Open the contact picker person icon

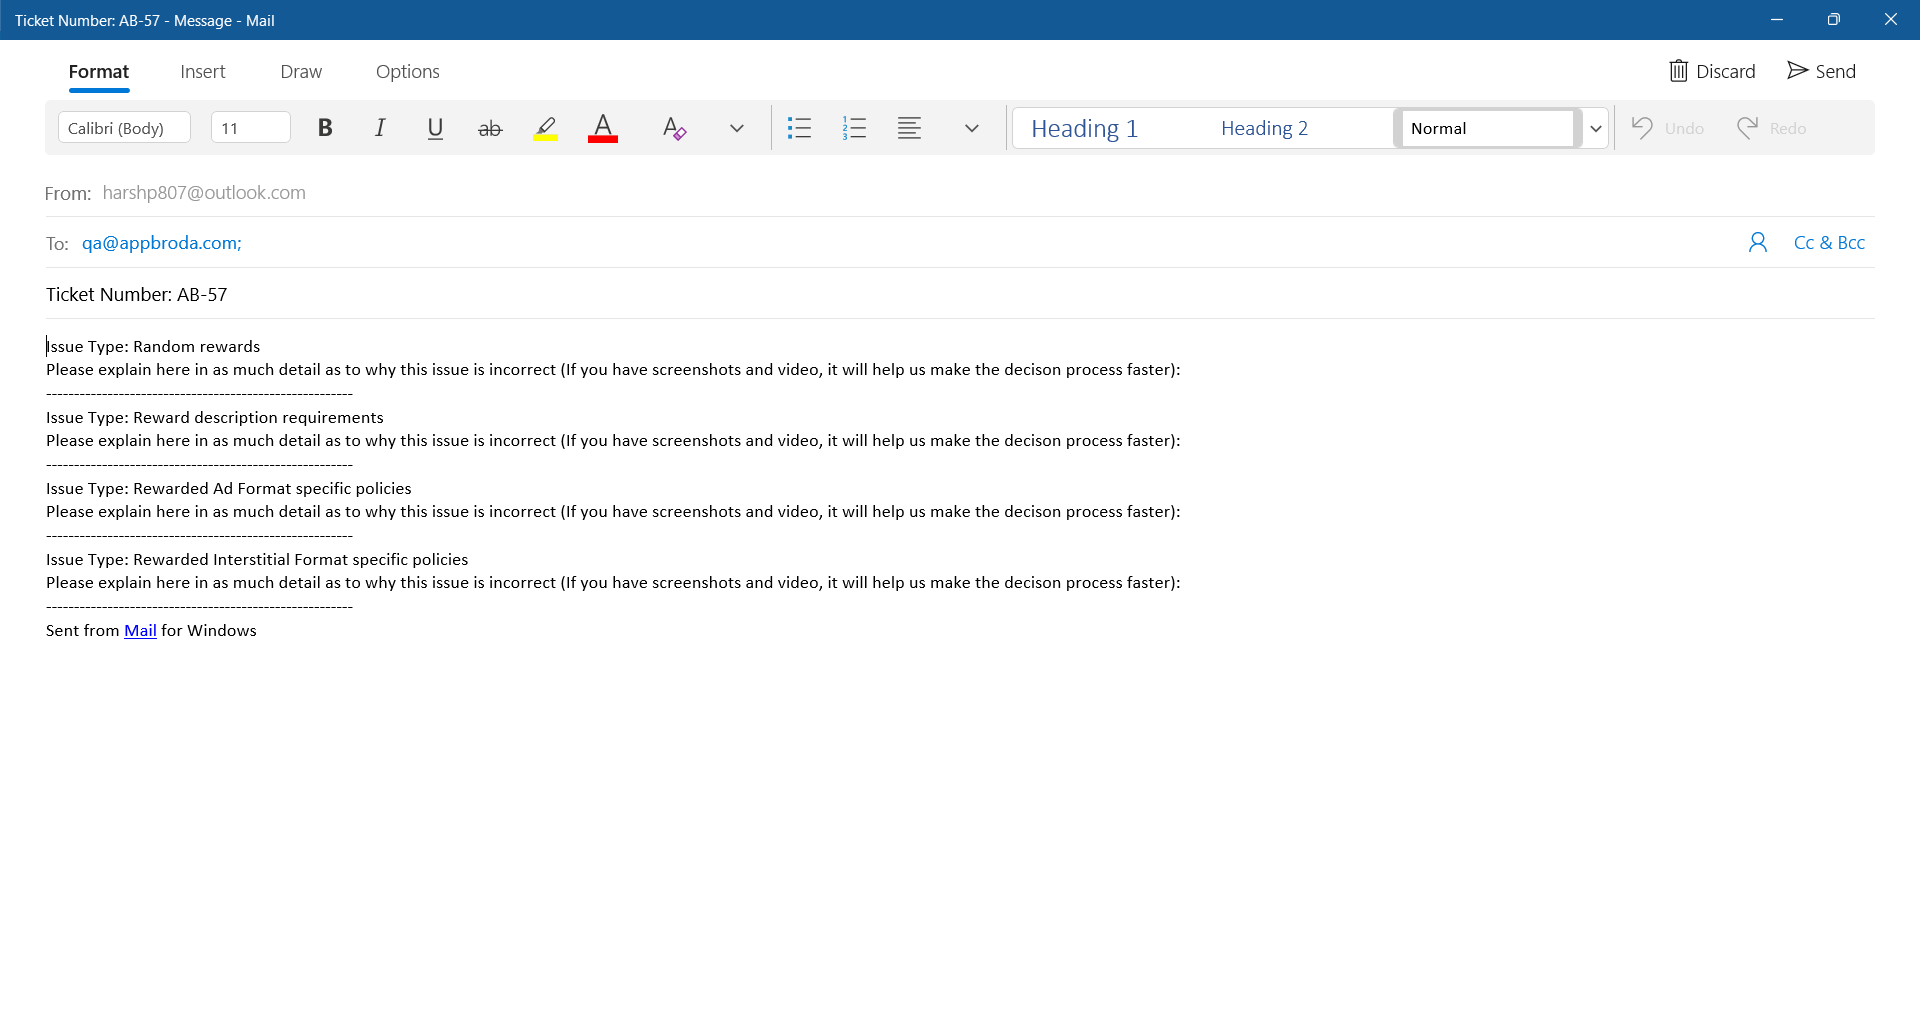click(1757, 243)
